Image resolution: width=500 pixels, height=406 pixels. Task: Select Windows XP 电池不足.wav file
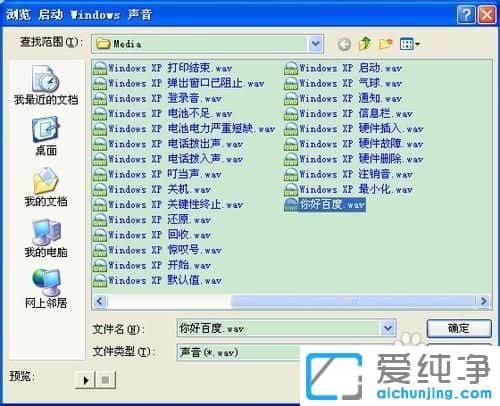coord(162,114)
